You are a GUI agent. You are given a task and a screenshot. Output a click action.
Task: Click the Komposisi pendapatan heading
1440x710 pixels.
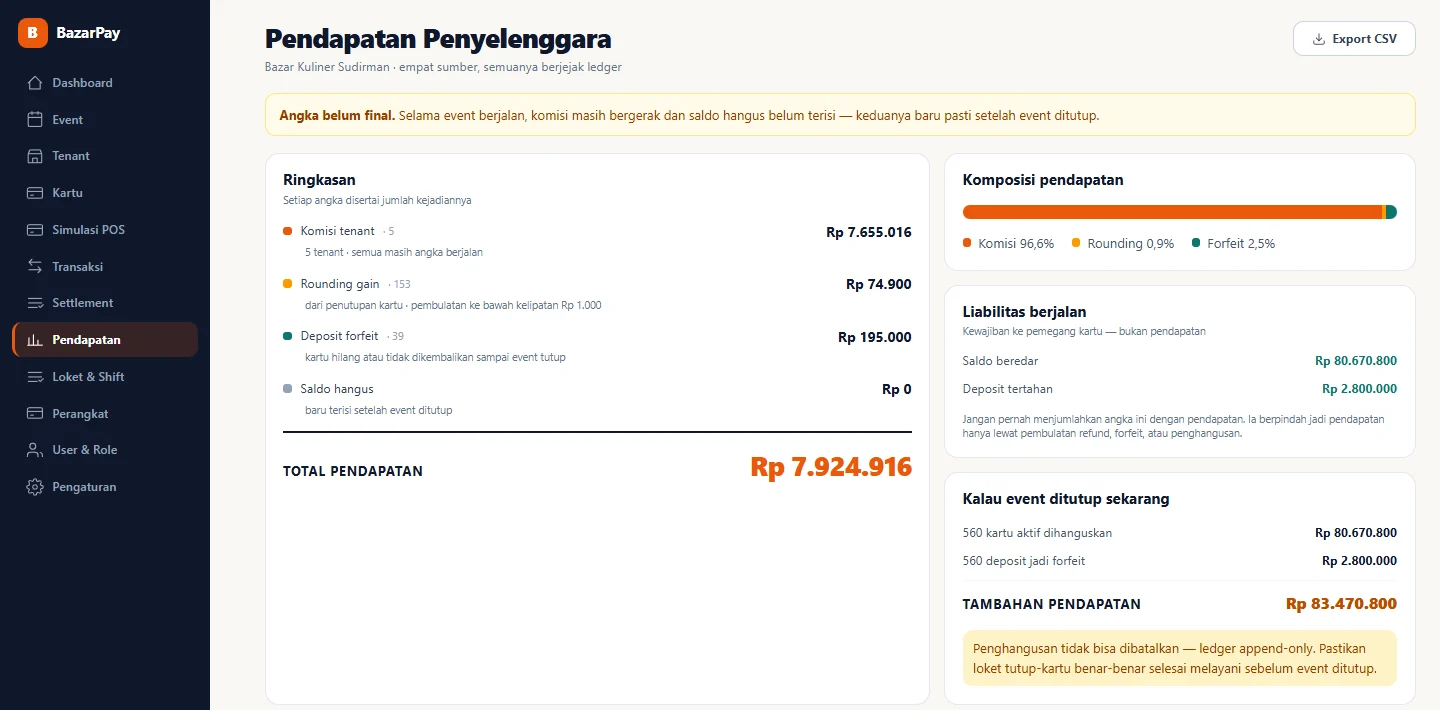[x=1043, y=180]
